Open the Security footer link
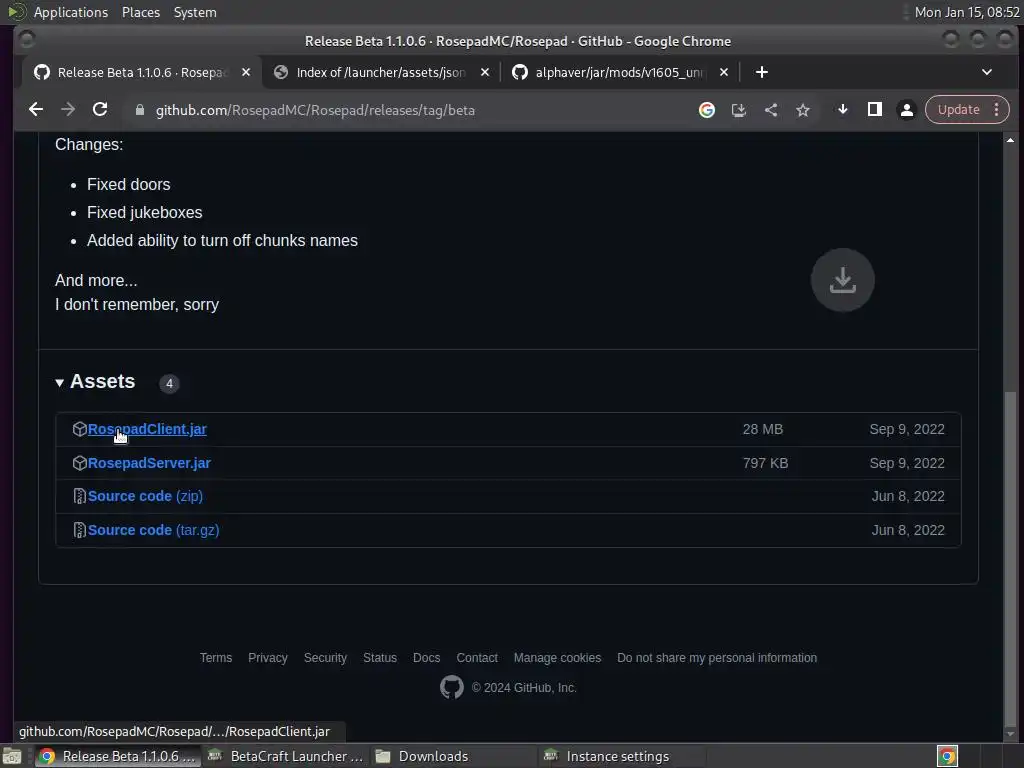Viewport: 1024px width, 768px height. 325,658
